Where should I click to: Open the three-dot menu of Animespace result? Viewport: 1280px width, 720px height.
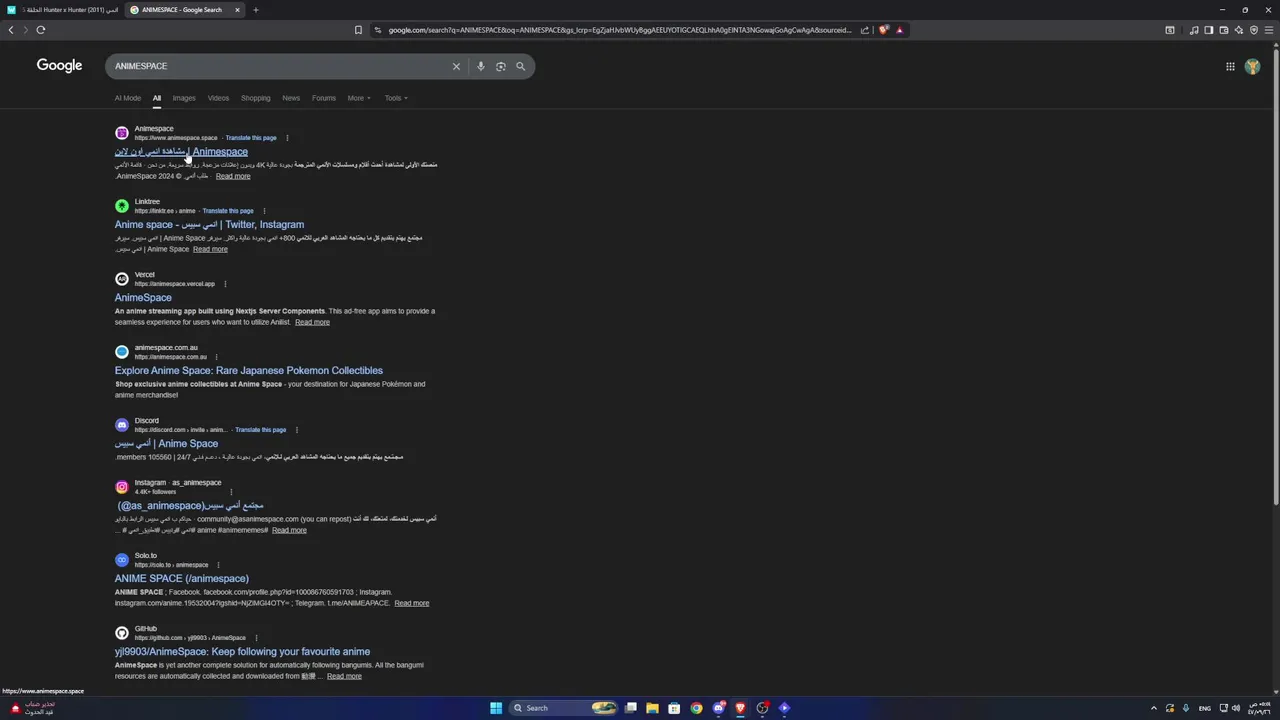coord(287,138)
